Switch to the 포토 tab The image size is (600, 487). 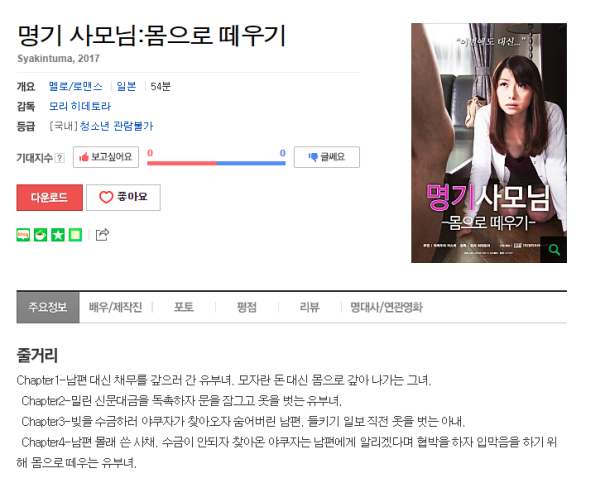184,307
